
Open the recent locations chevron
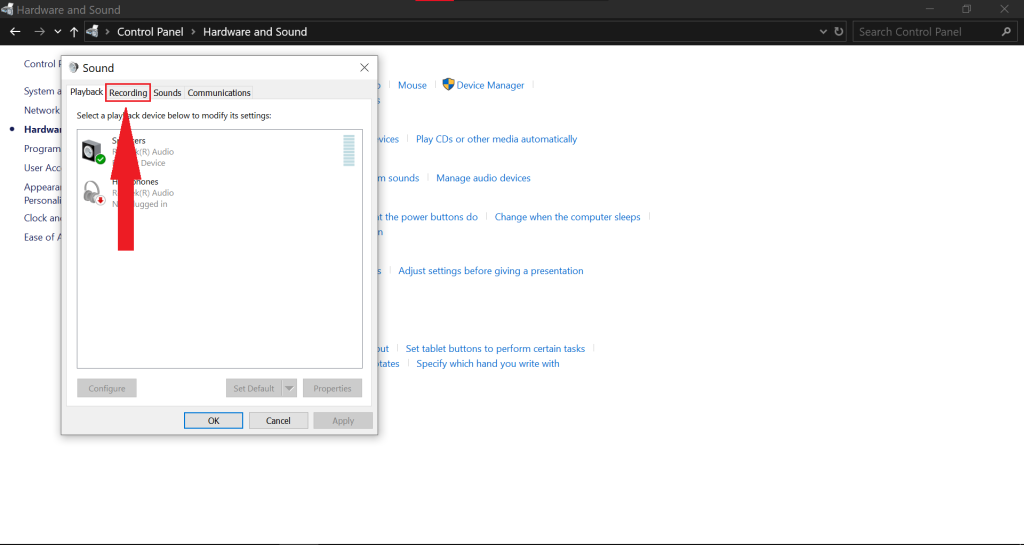click(57, 31)
